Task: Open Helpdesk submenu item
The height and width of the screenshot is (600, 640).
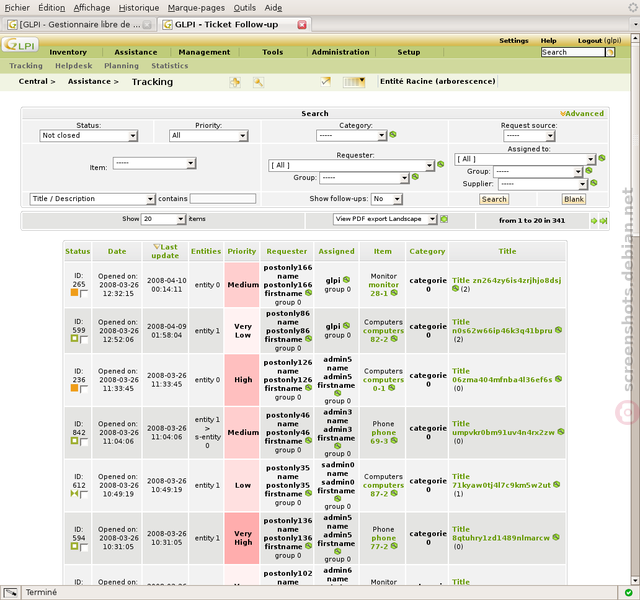Action: (73, 66)
